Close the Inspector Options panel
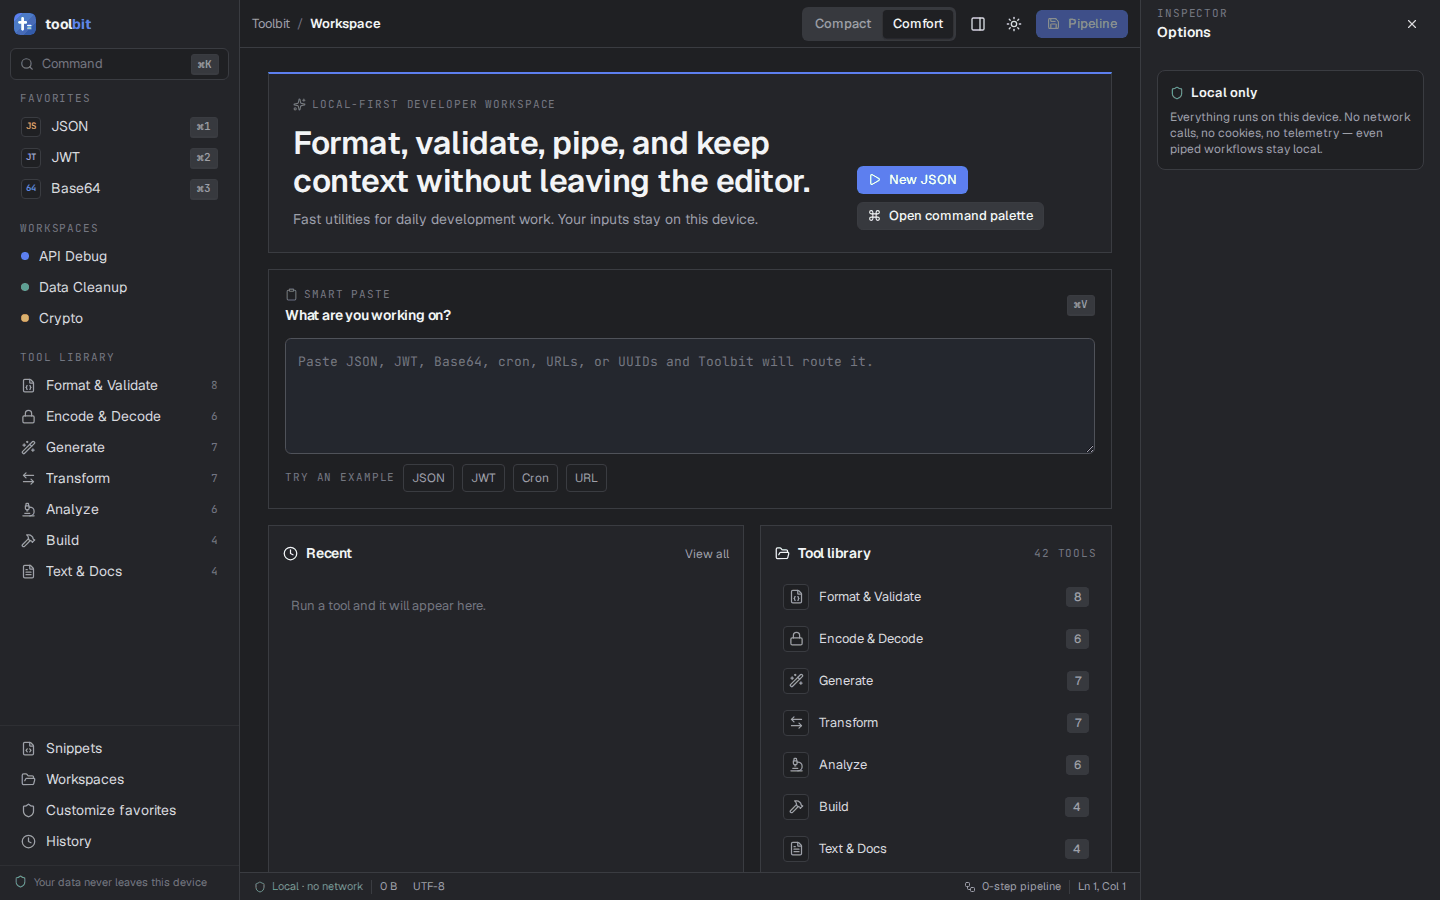Viewport: 1440px width, 900px height. click(x=1412, y=24)
